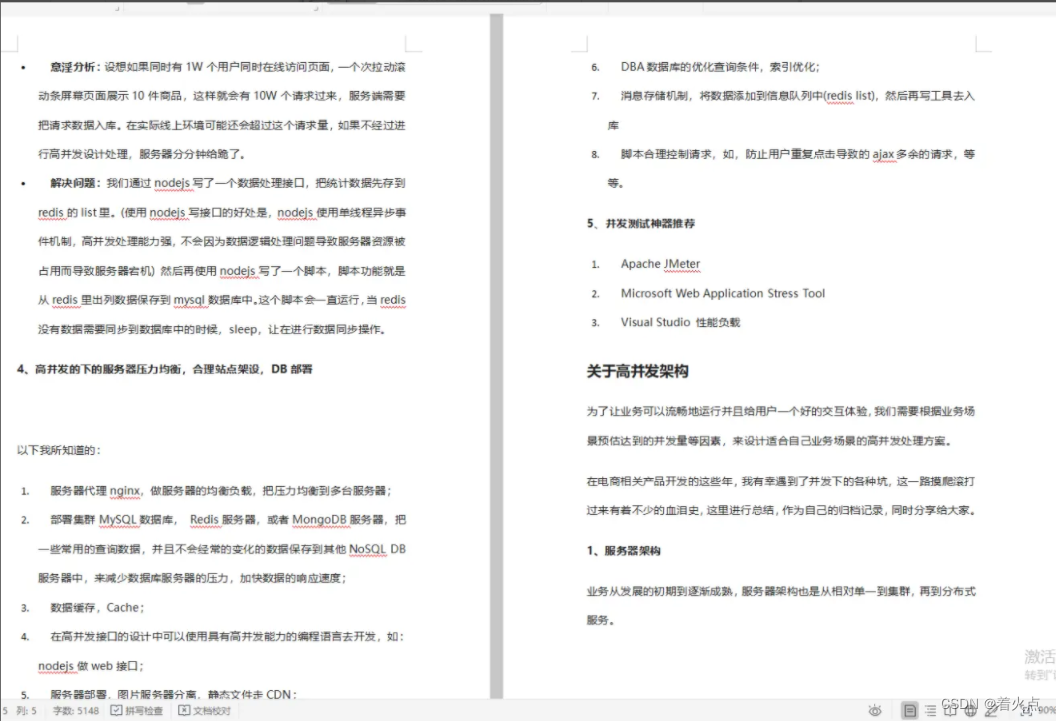Image resolution: width=1056 pixels, height=721 pixels.
Task: Click item 7 line about 消息存储机制
Action: pos(797,96)
